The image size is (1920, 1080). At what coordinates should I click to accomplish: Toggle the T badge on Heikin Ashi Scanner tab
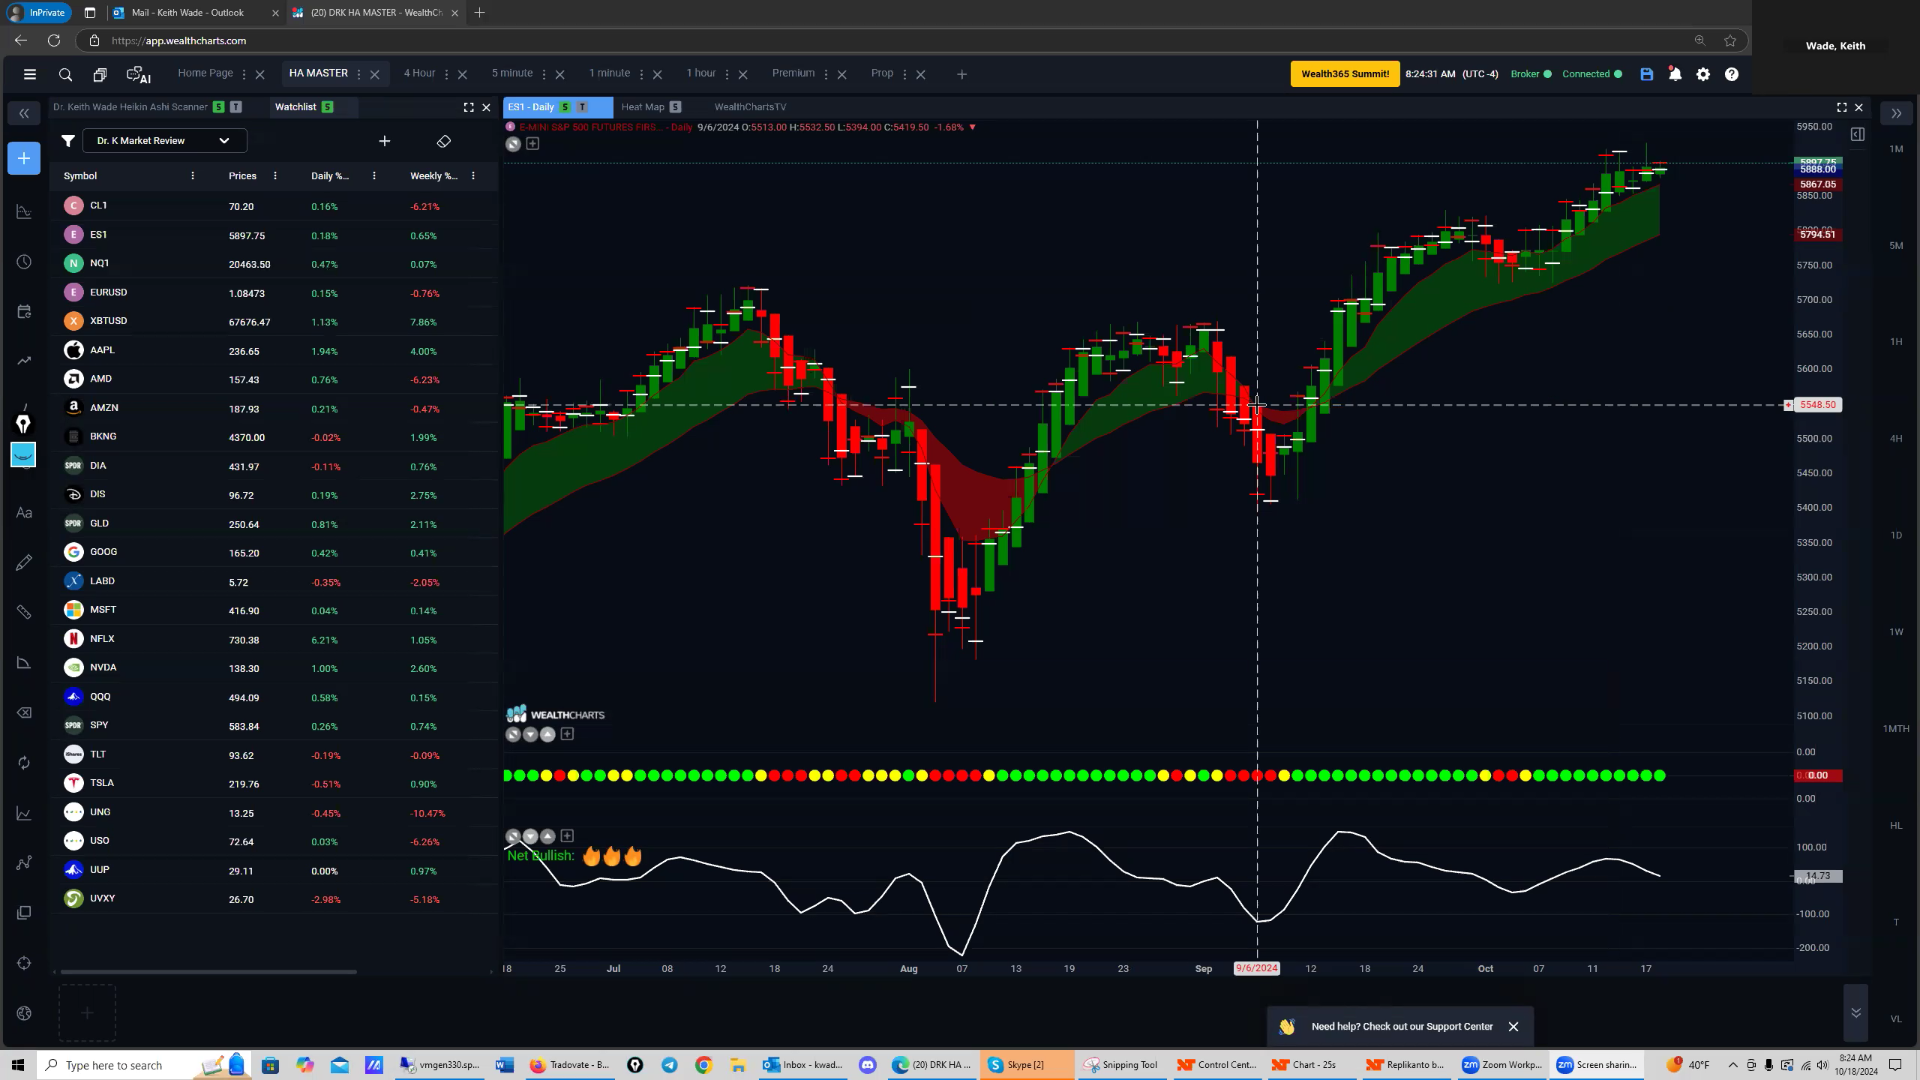(x=236, y=107)
